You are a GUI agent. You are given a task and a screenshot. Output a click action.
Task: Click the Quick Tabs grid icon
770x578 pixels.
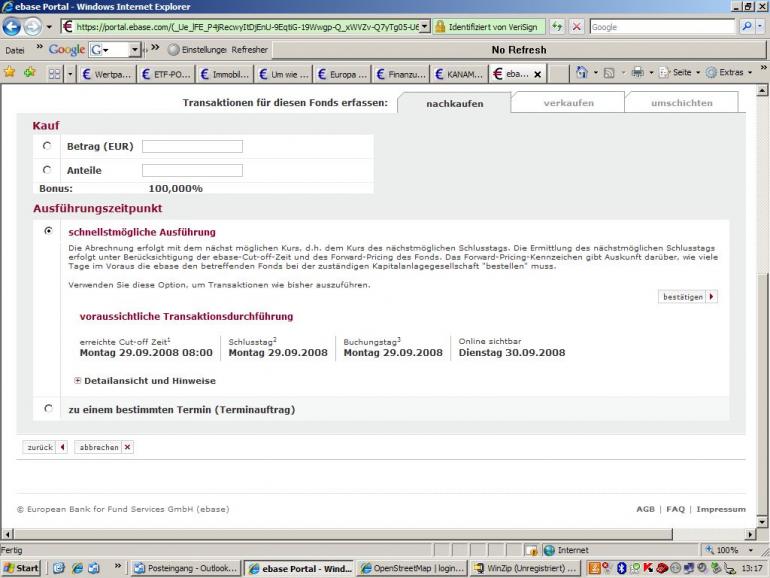coord(54,74)
